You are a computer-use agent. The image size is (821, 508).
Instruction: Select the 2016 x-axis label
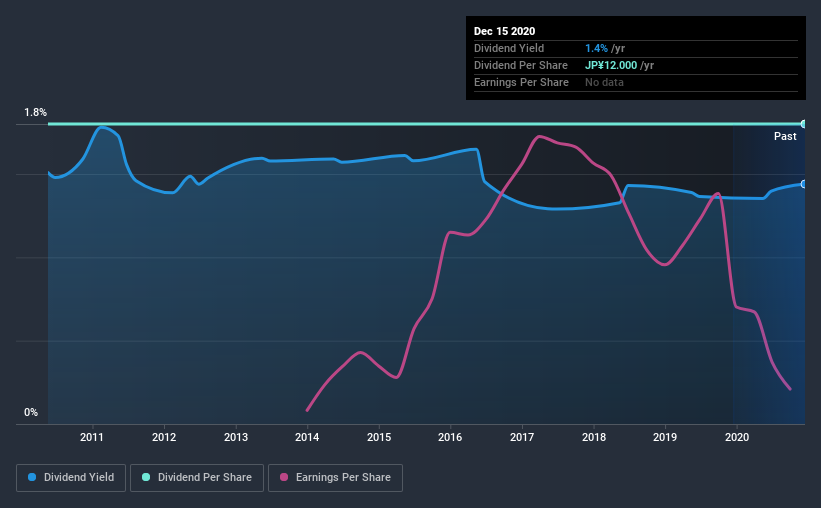(450, 437)
